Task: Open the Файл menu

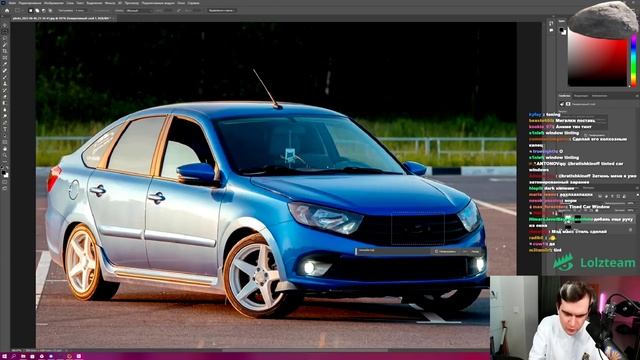Action: point(13,3)
